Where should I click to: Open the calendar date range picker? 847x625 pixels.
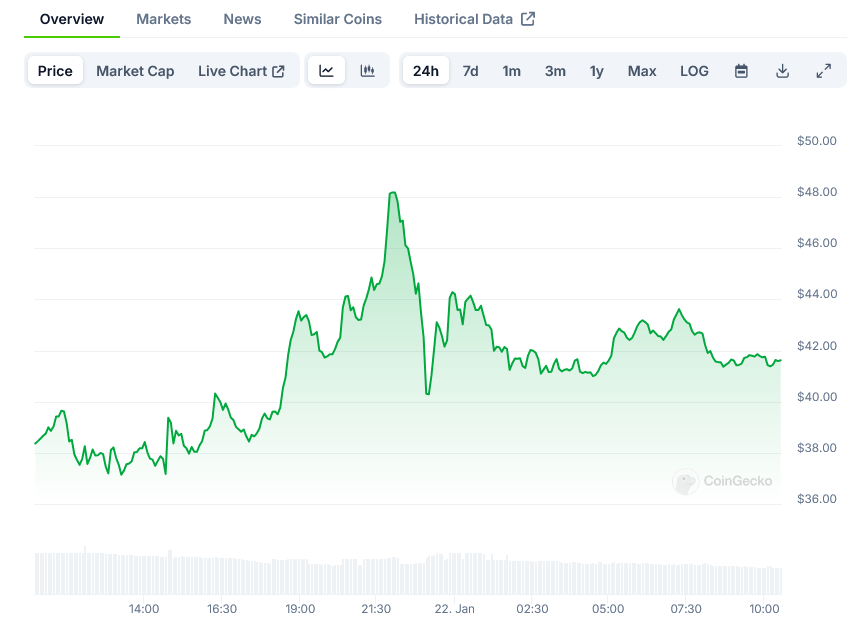tap(741, 71)
